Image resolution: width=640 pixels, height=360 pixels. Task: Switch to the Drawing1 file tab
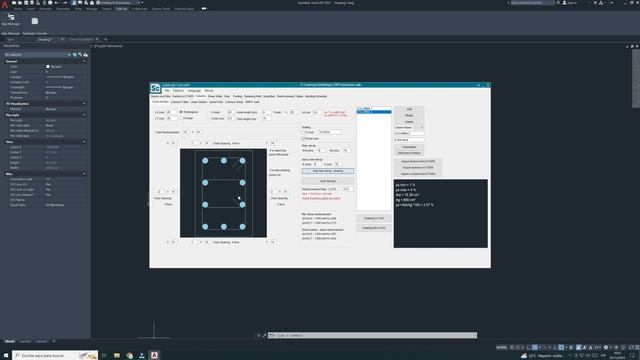pos(45,40)
